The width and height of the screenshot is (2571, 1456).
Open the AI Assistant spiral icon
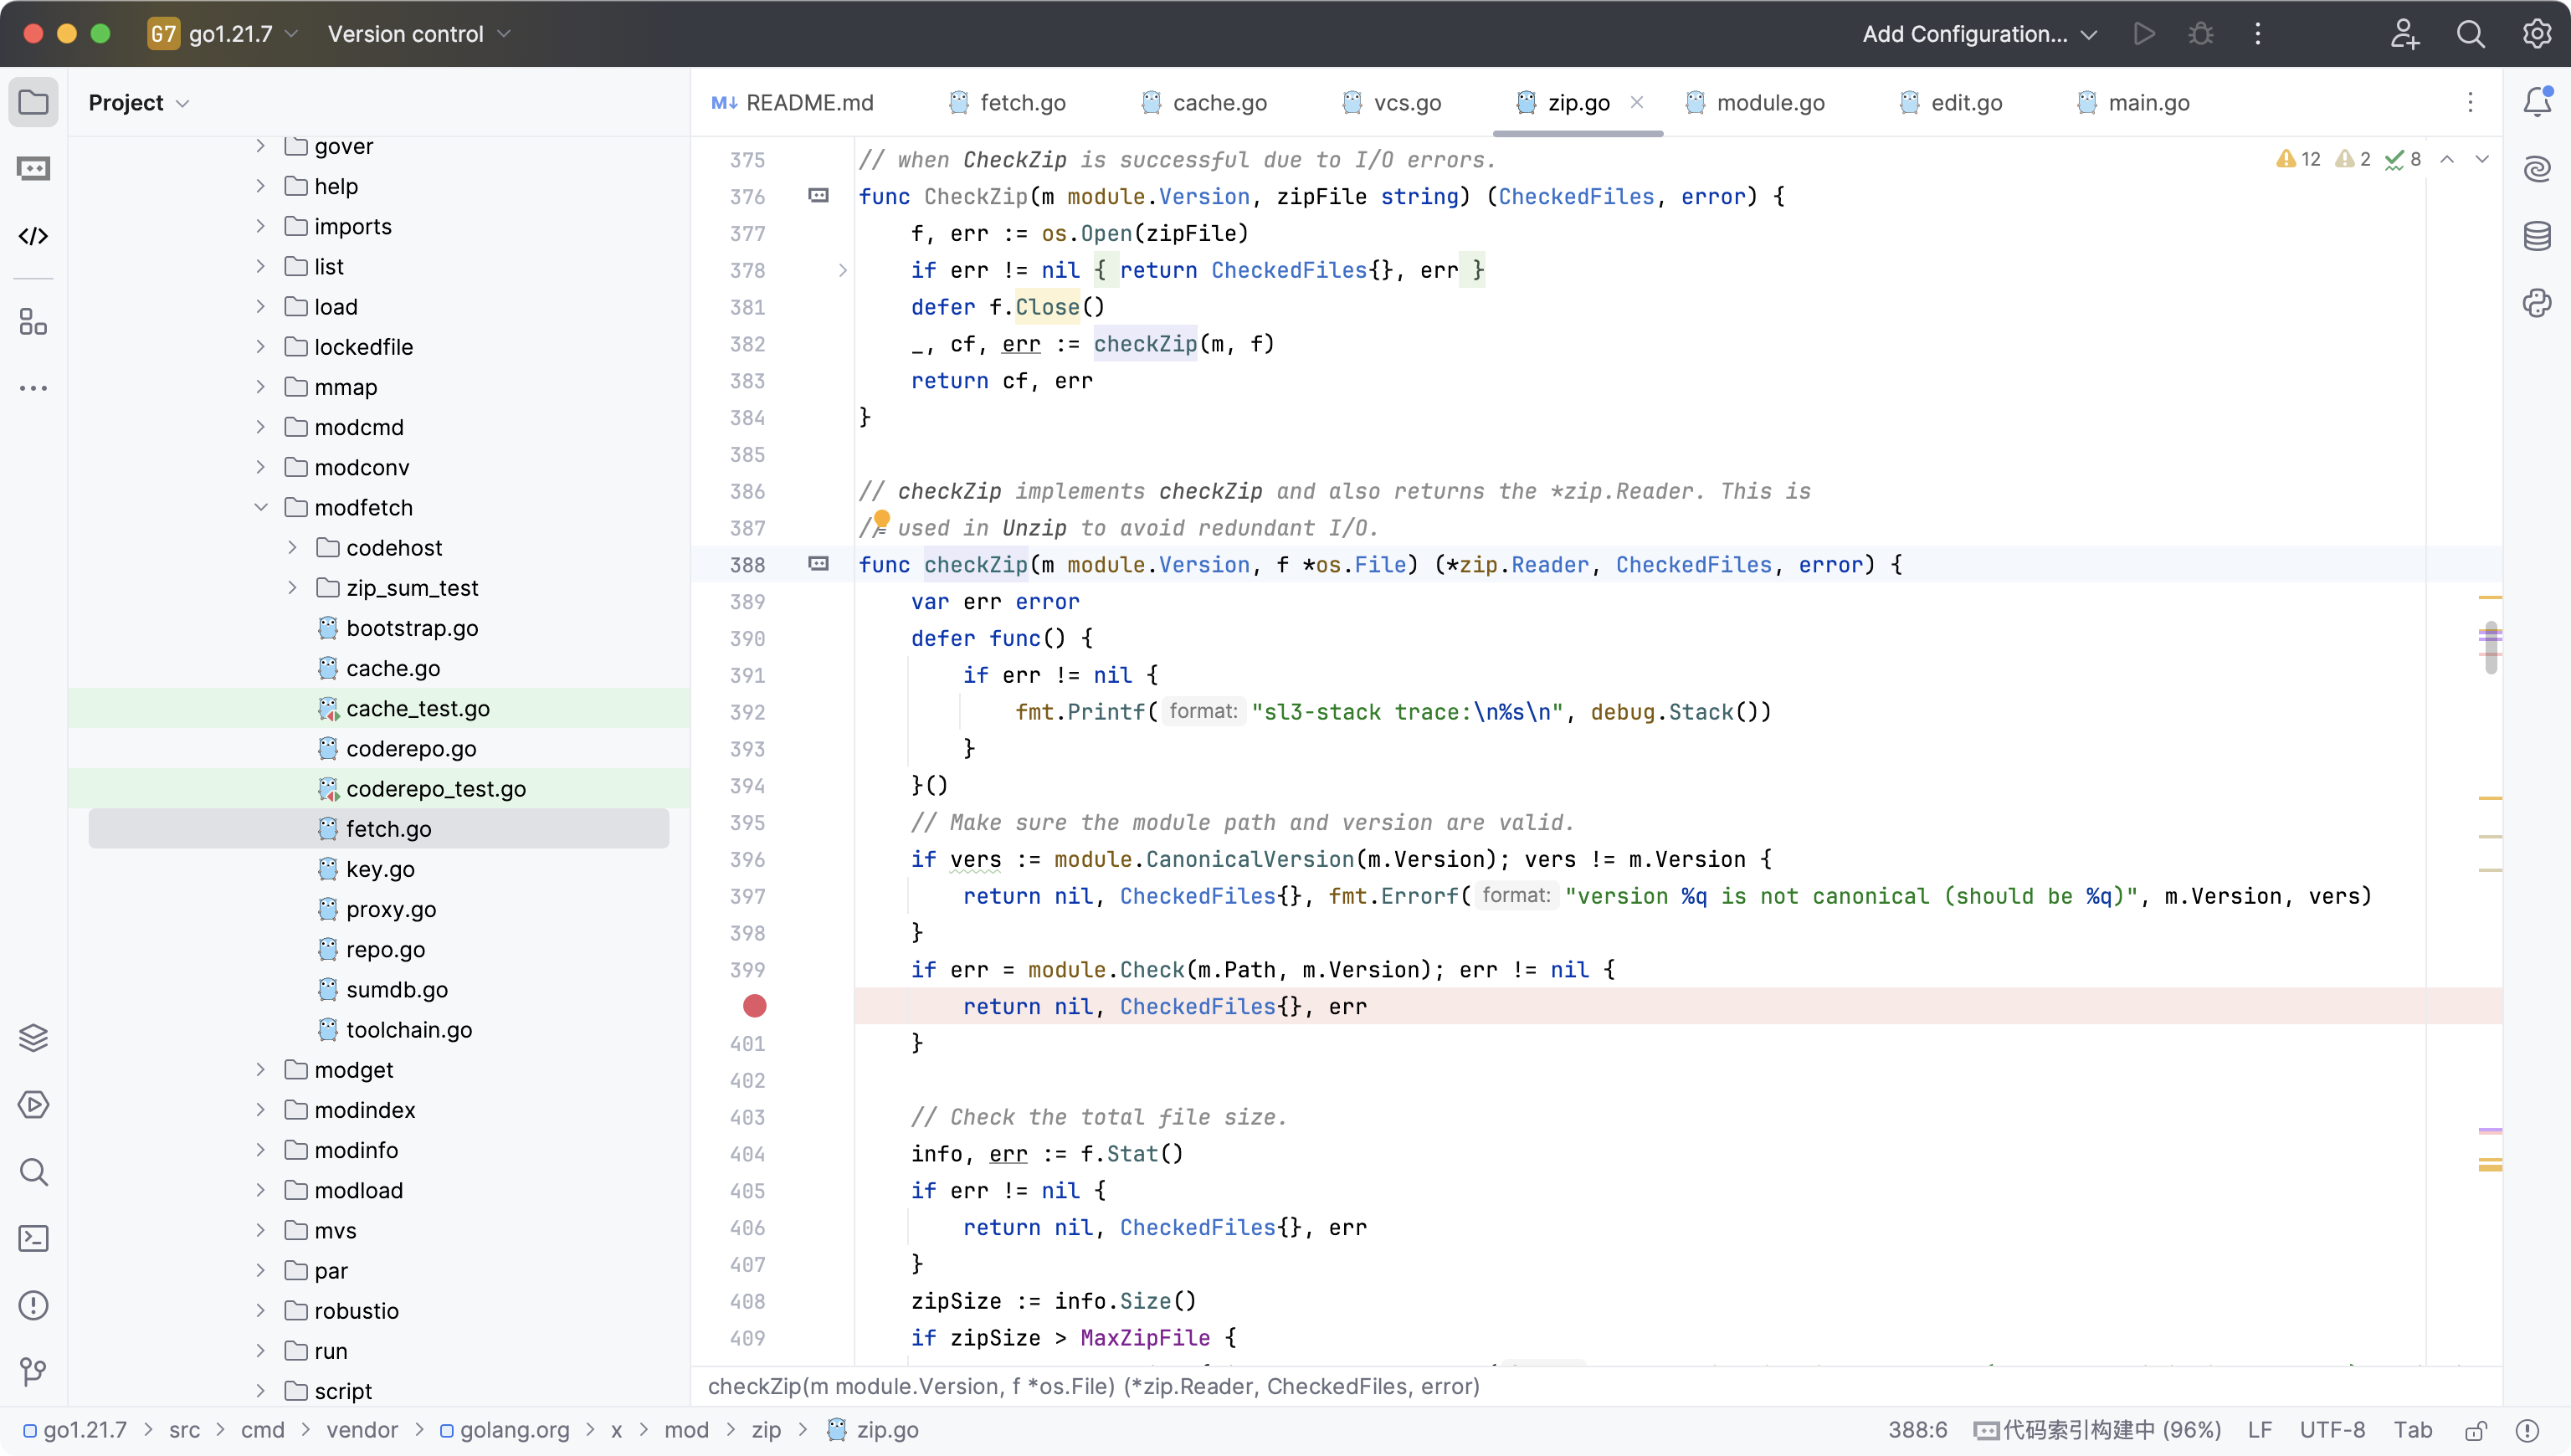2537,169
